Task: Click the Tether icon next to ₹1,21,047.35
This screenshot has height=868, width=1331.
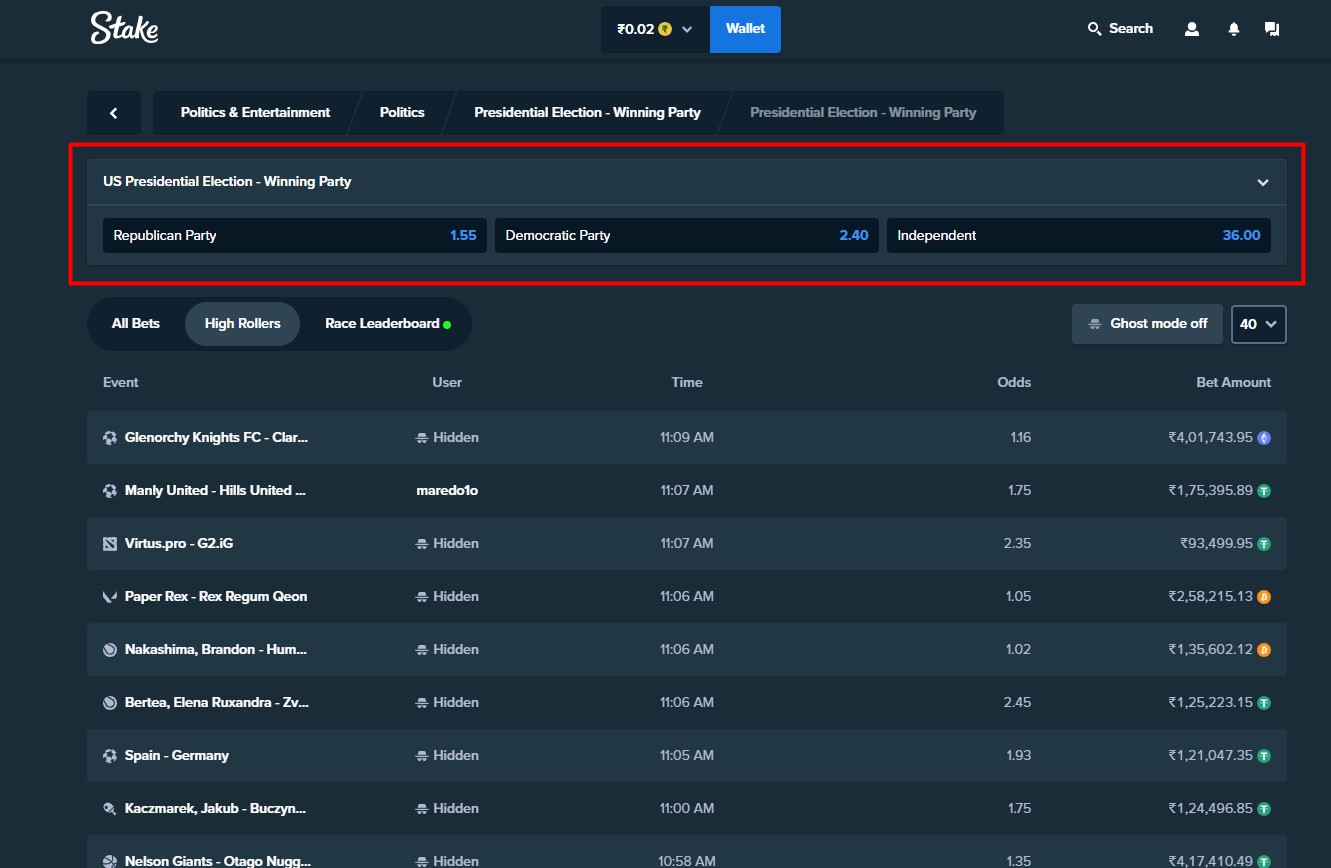Action: [x=1264, y=755]
